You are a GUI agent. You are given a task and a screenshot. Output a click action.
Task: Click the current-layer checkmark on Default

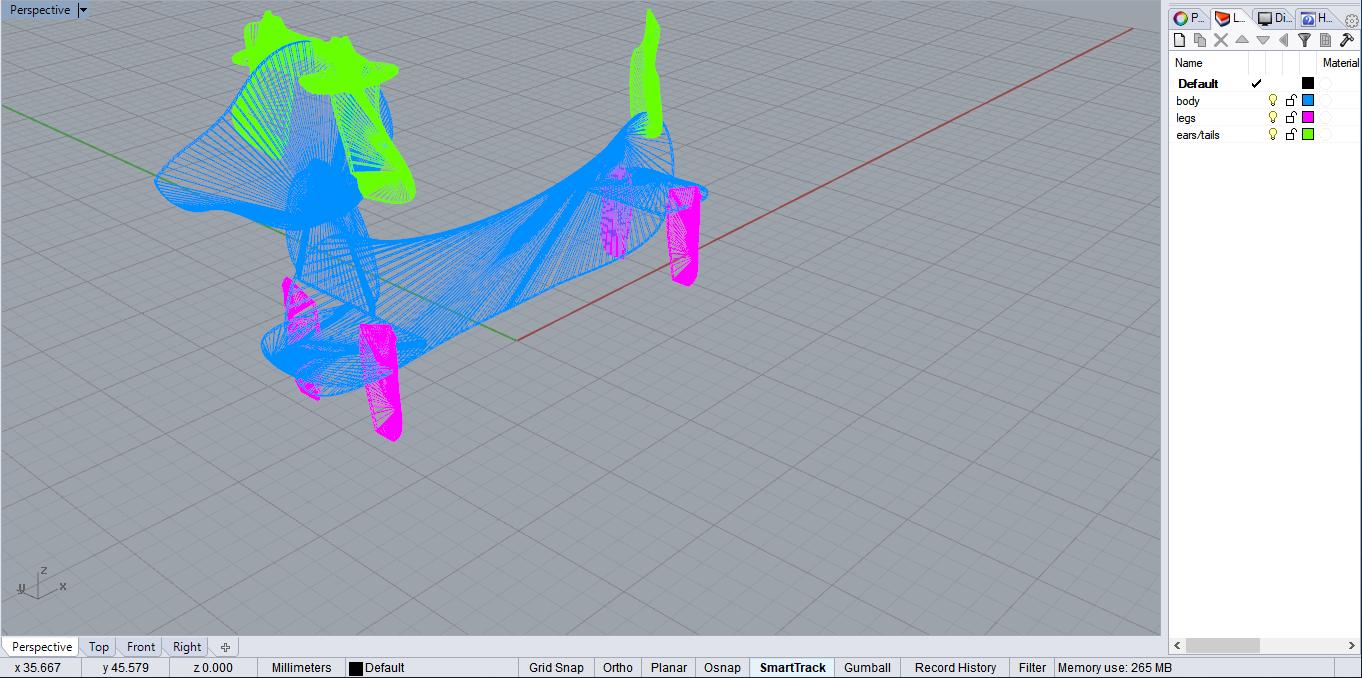tap(1256, 84)
